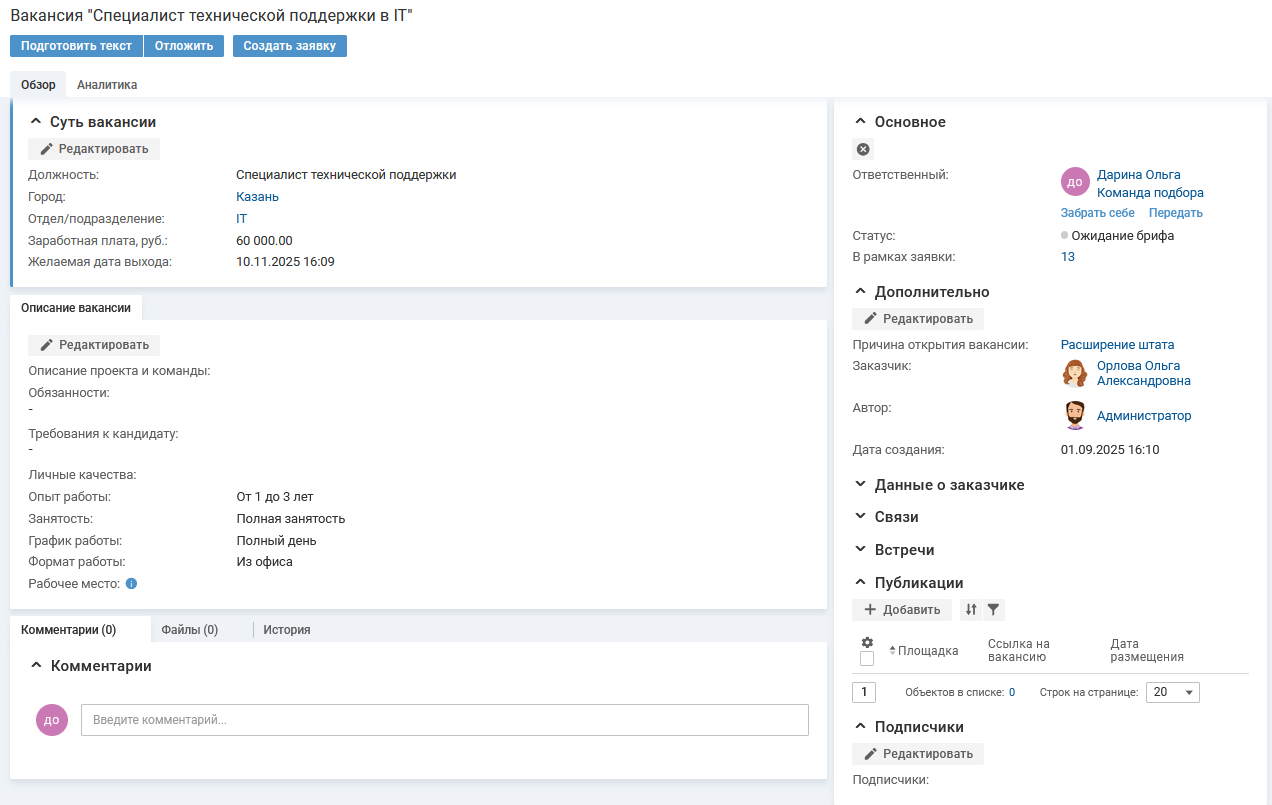Click the Администратор avatar icon

click(1075, 415)
